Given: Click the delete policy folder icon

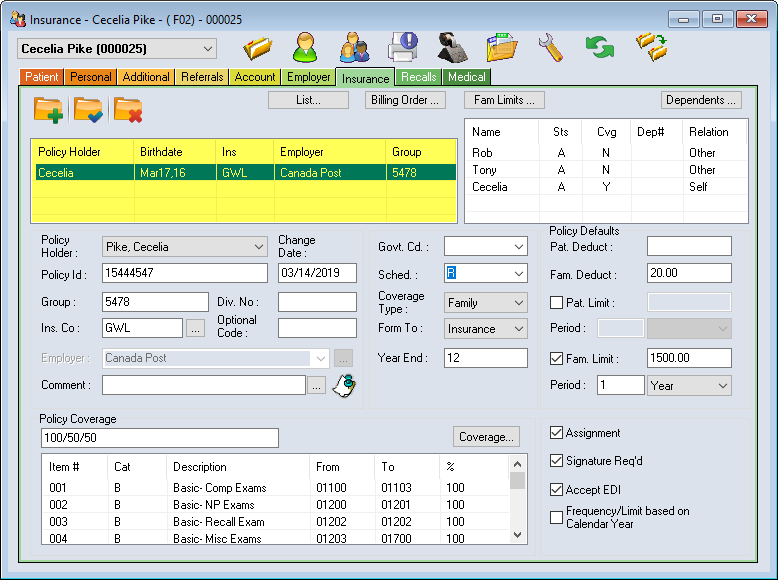Looking at the screenshot, I should (x=127, y=109).
